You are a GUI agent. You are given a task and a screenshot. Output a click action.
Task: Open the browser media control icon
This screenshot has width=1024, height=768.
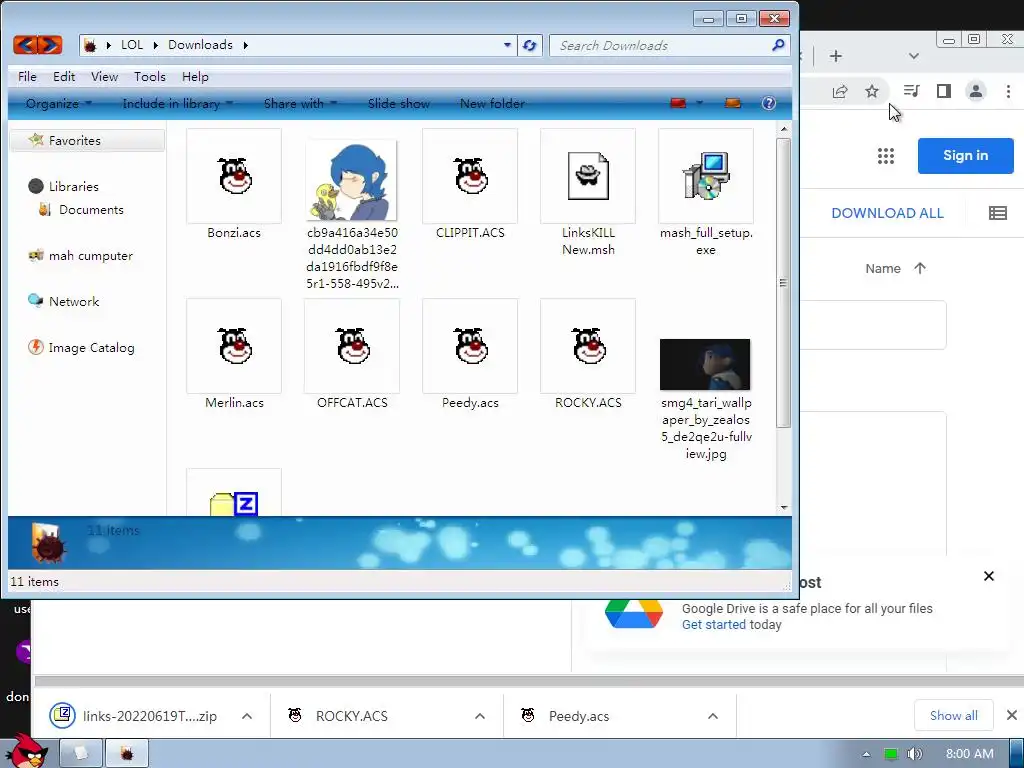[912, 91]
